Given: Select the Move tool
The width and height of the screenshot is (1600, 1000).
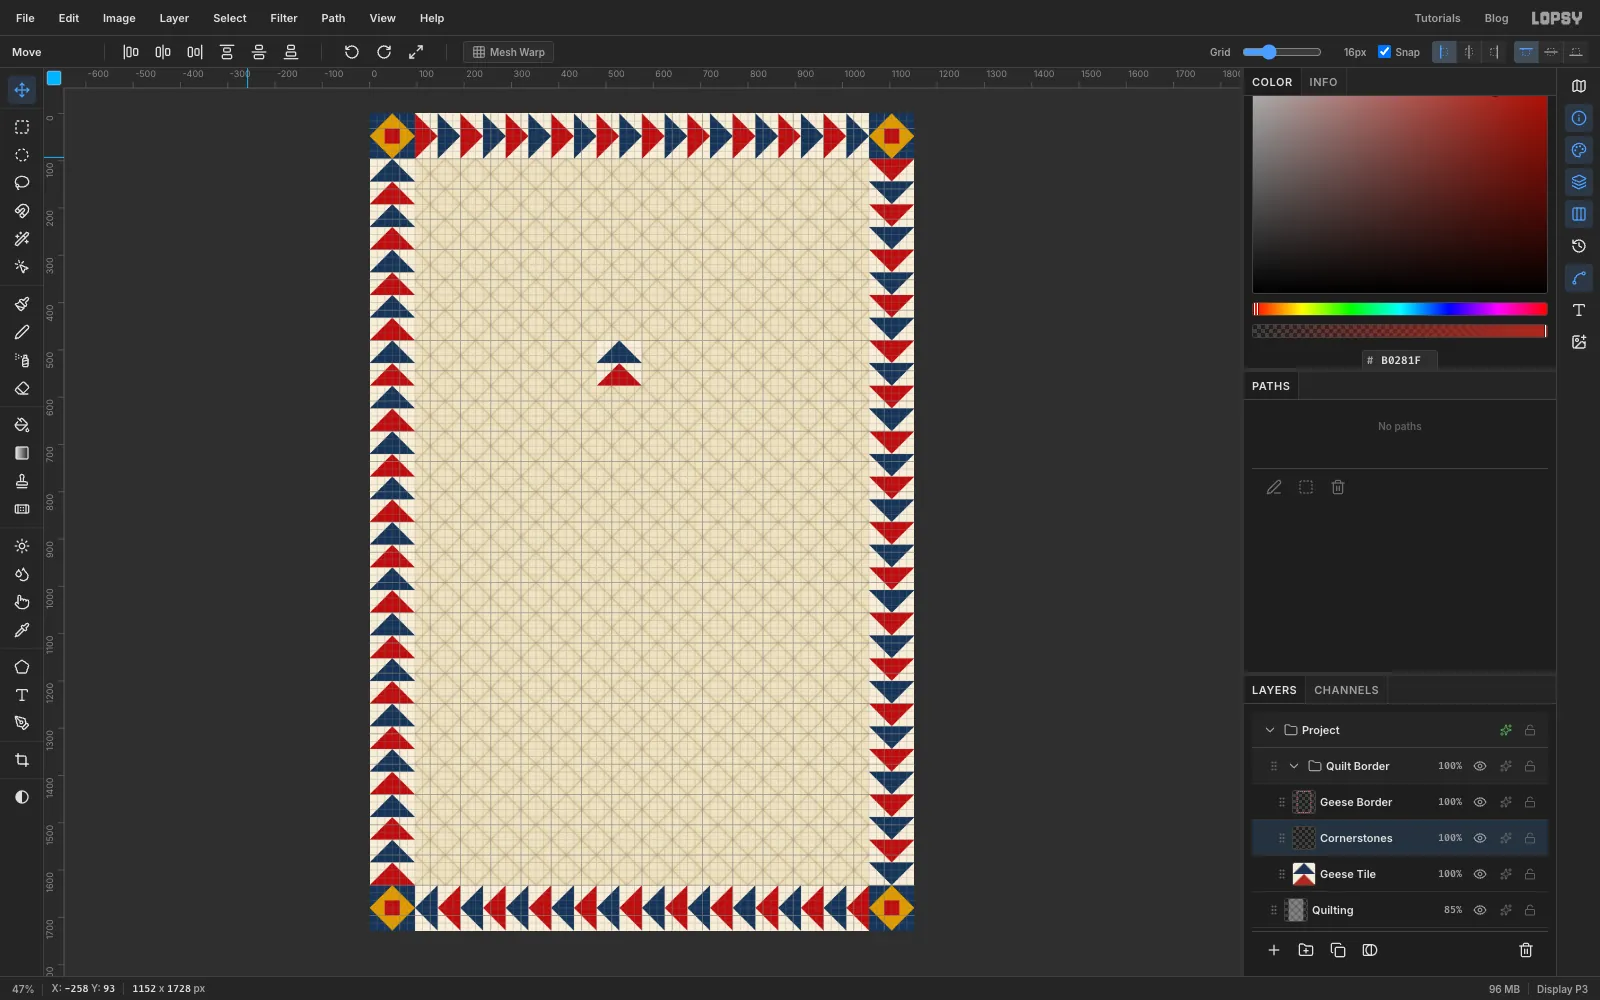Looking at the screenshot, I should (x=22, y=90).
